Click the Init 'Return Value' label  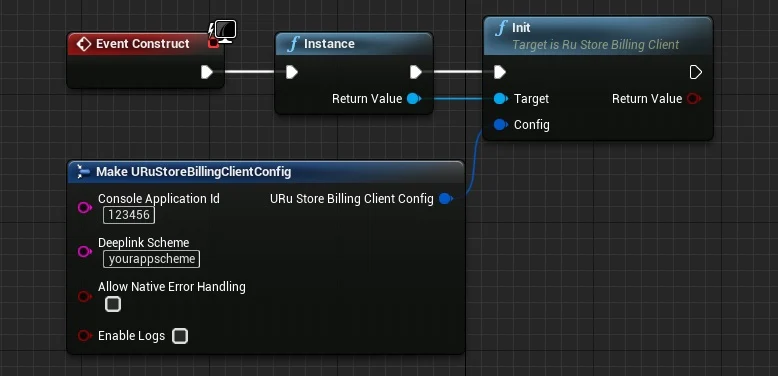[x=647, y=99]
